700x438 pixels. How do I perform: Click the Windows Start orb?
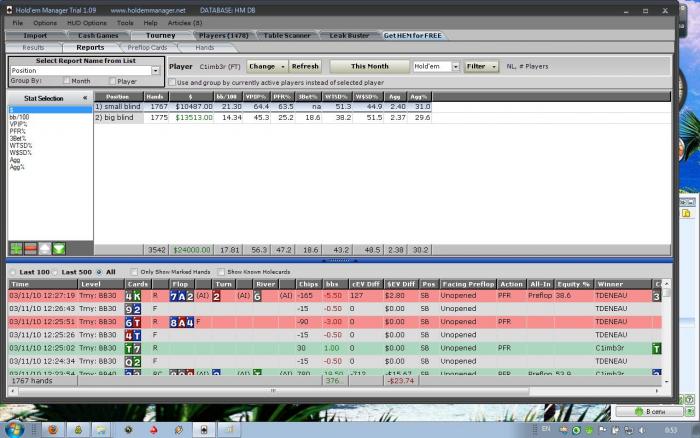tap(15, 430)
